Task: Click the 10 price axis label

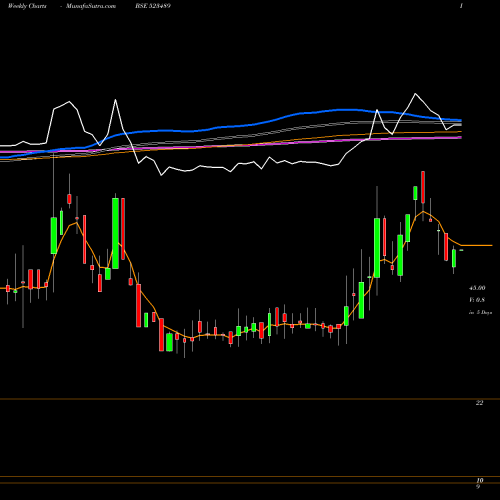Action: 480,480
